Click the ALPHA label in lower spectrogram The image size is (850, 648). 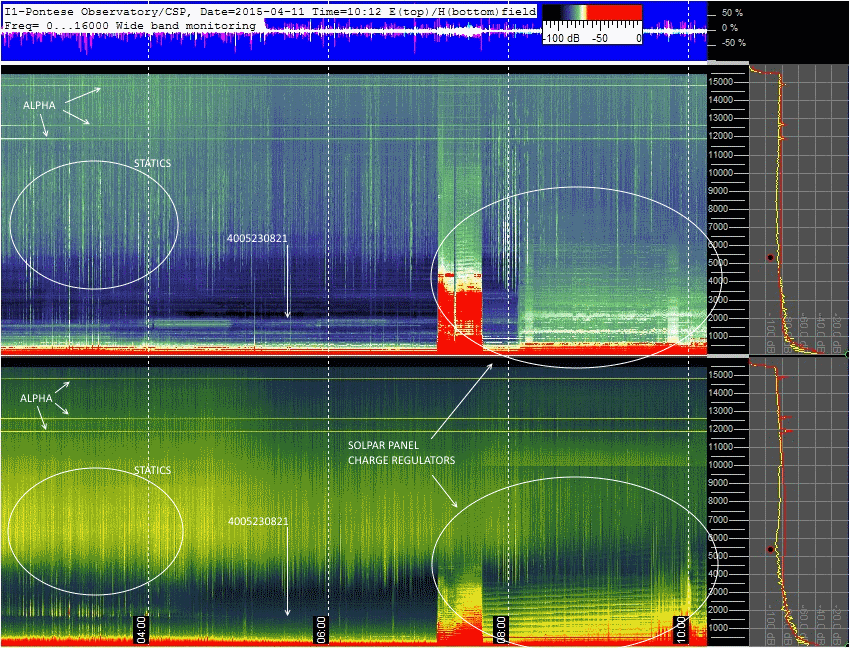click(x=36, y=397)
